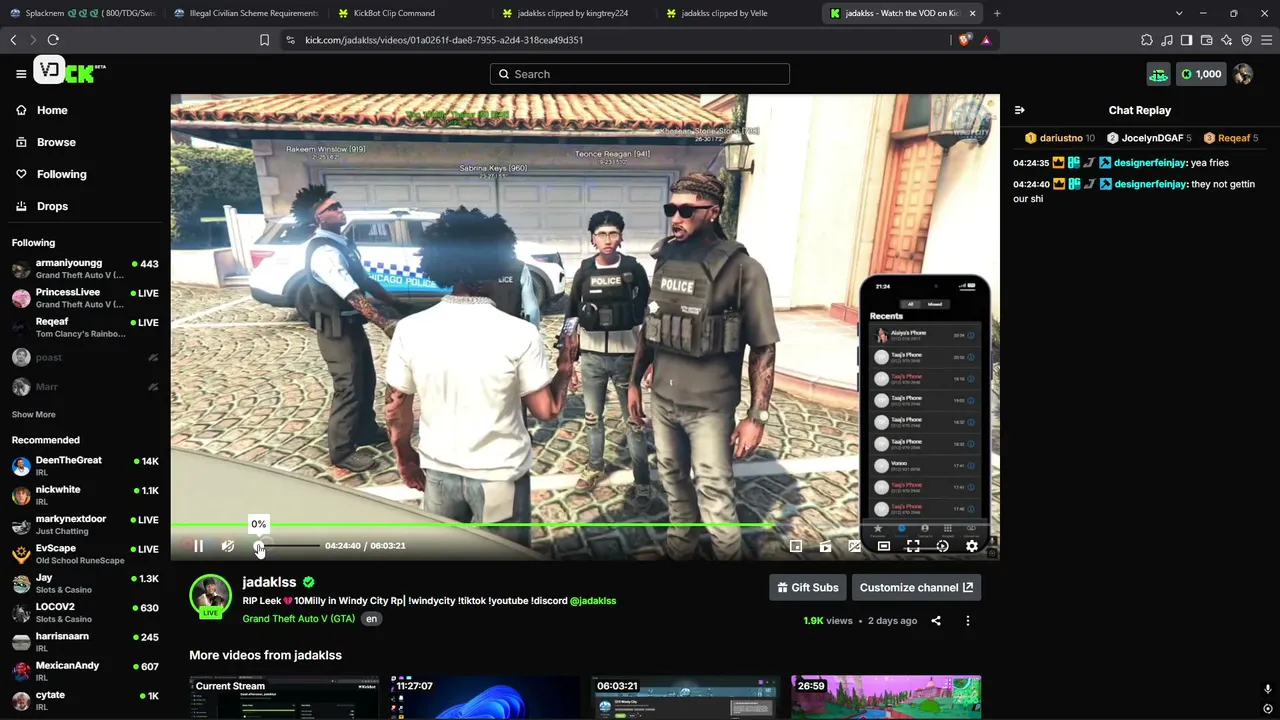
Task: Switch to KickBot Clip Command tab
Action: pyautogui.click(x=409, y=13)
